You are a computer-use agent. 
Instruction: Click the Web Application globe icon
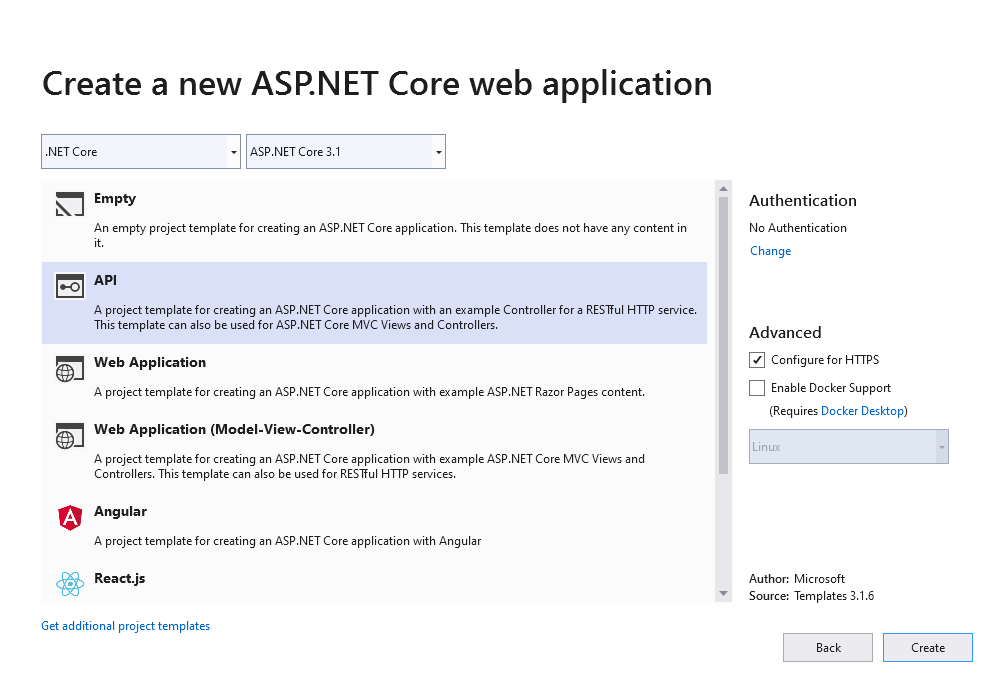pos(69,369)
